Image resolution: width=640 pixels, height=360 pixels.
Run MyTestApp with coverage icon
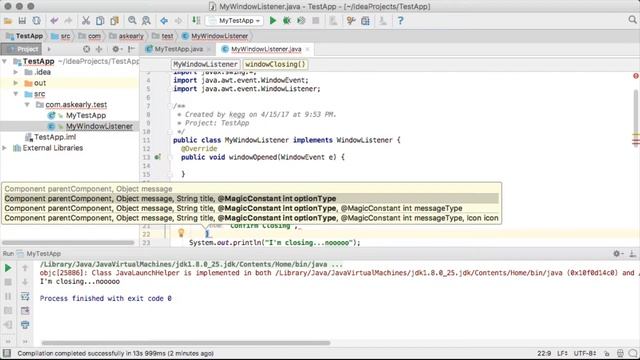301,21
